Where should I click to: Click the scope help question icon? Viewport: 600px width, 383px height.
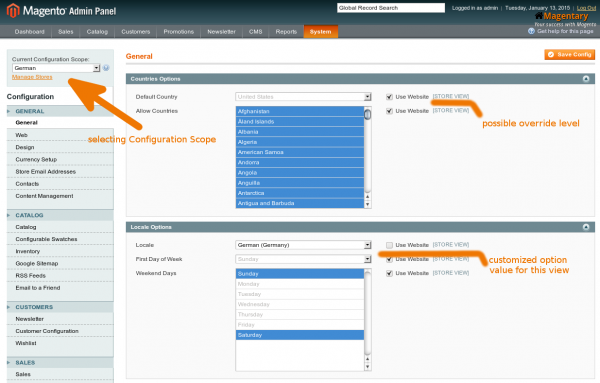106,68
